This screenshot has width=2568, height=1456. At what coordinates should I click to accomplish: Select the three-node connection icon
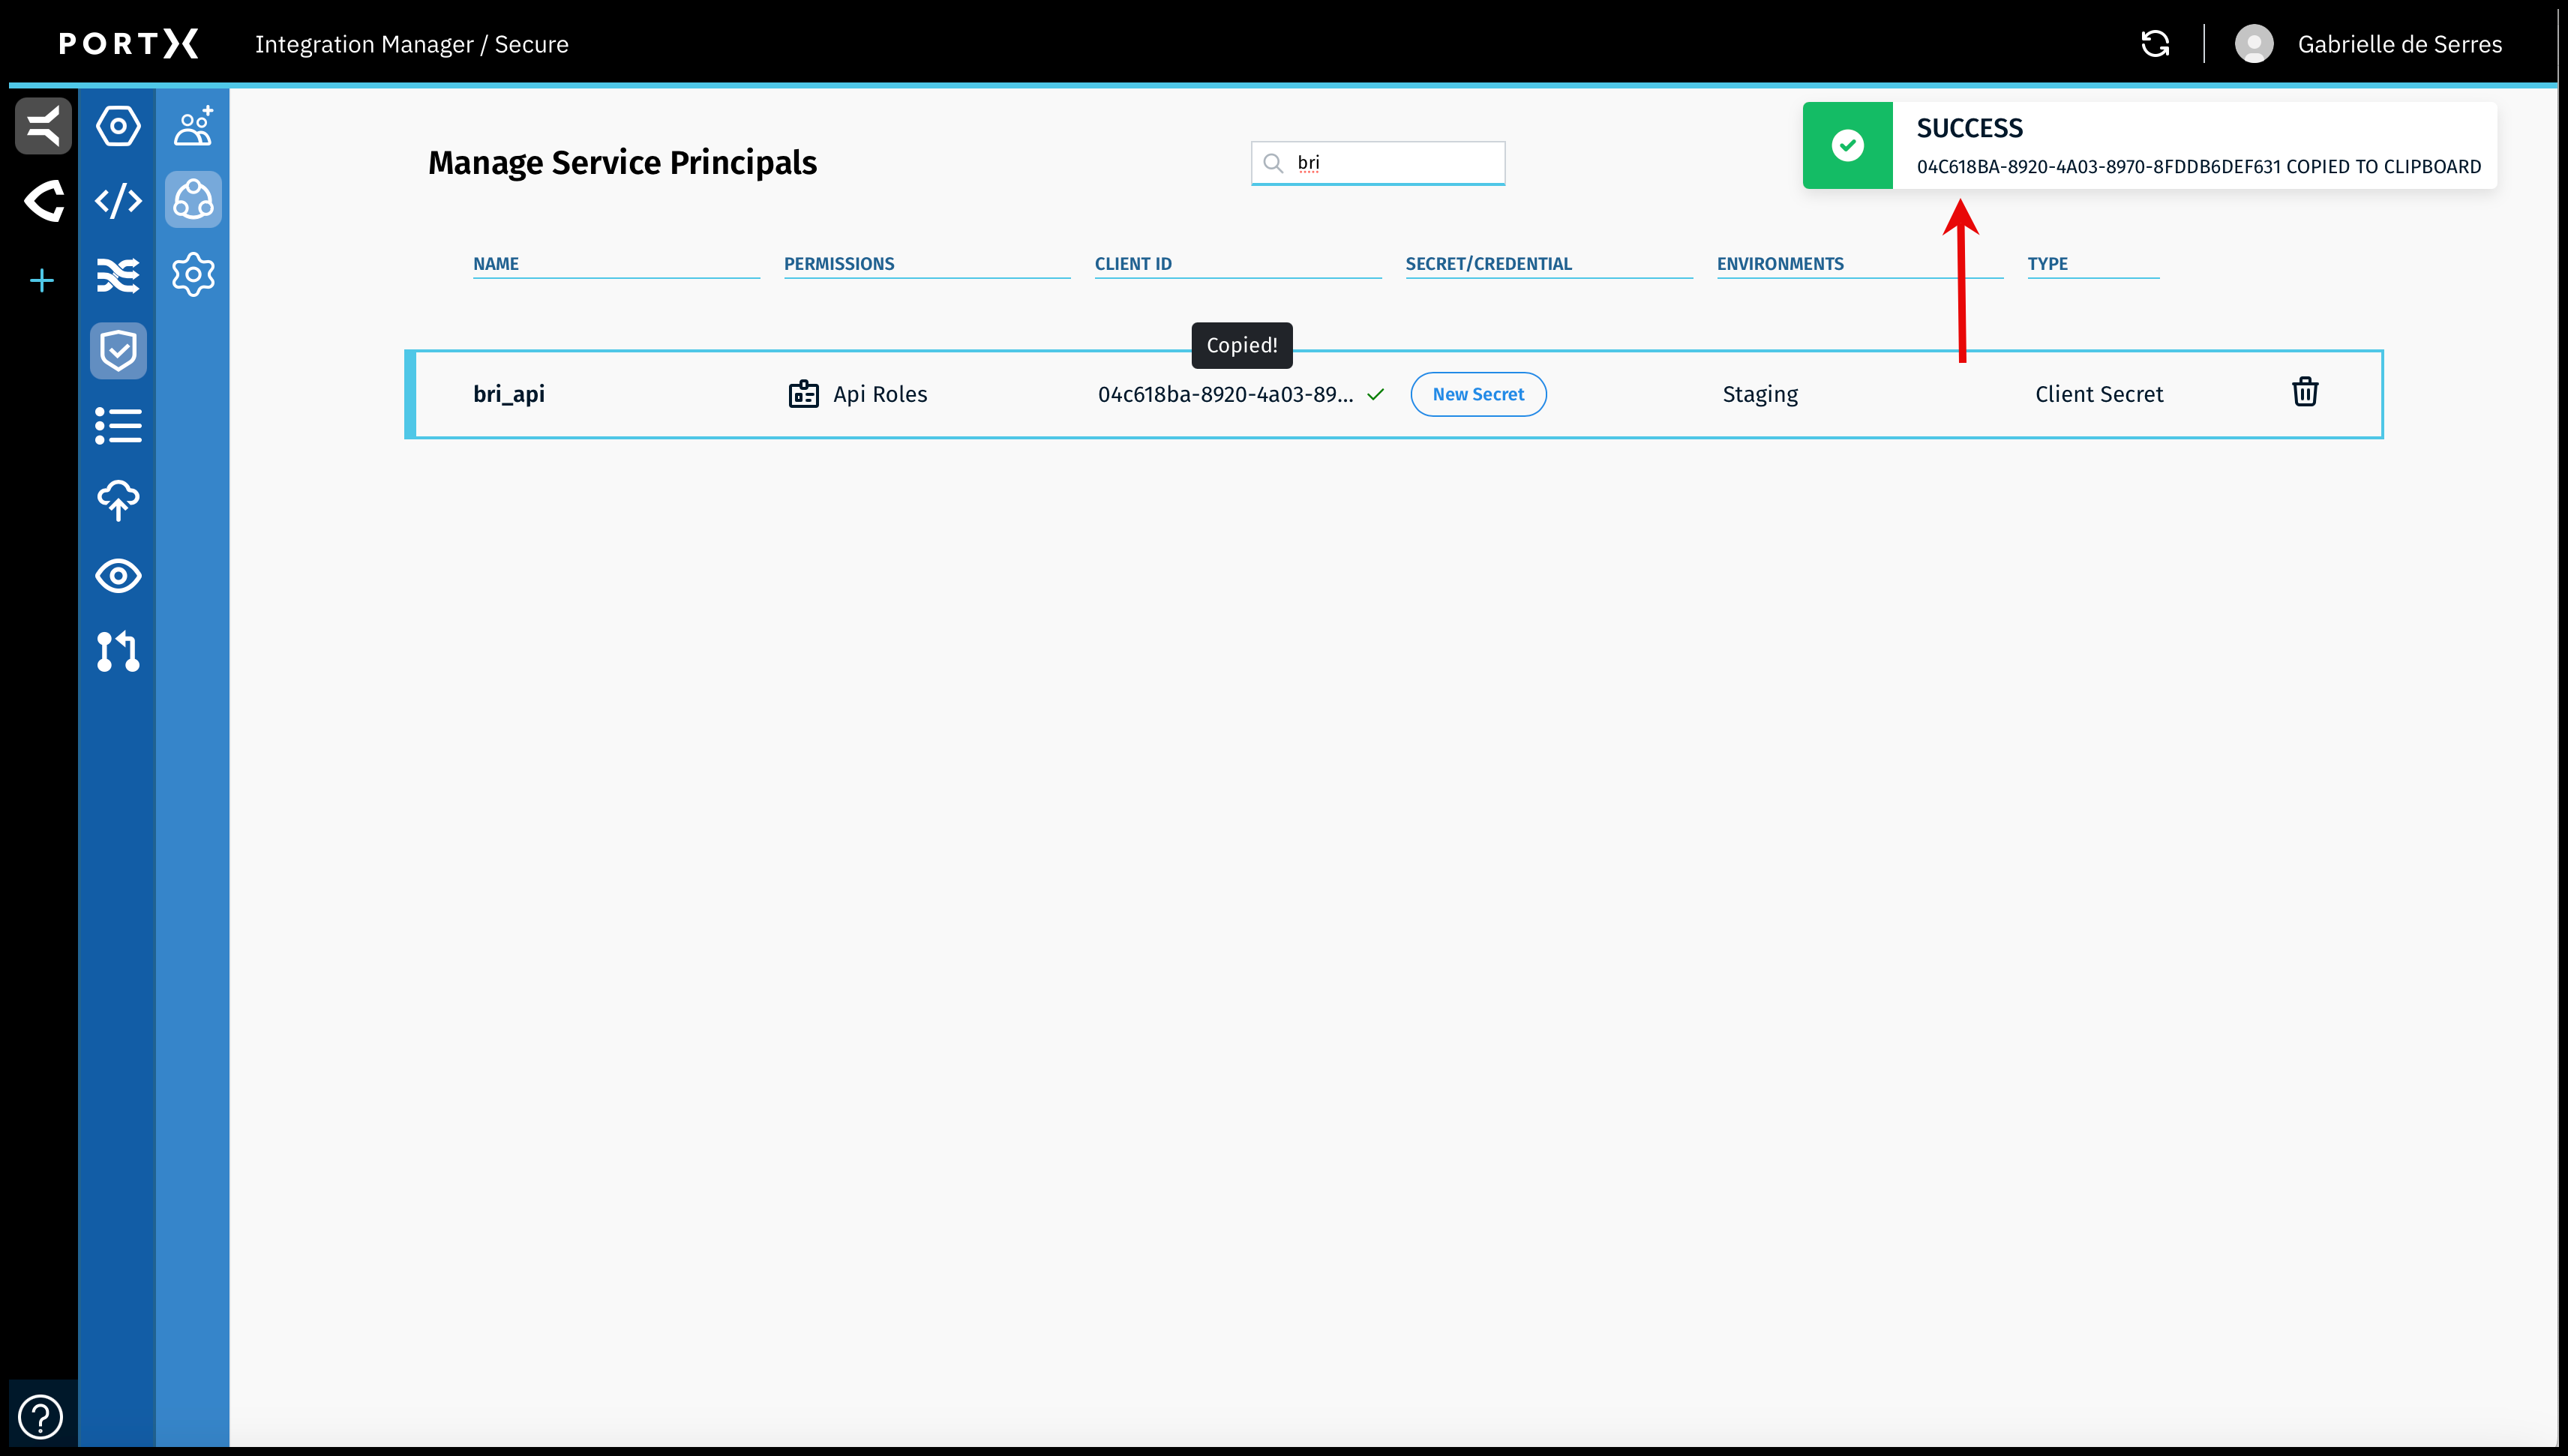[x=193, y=200]
